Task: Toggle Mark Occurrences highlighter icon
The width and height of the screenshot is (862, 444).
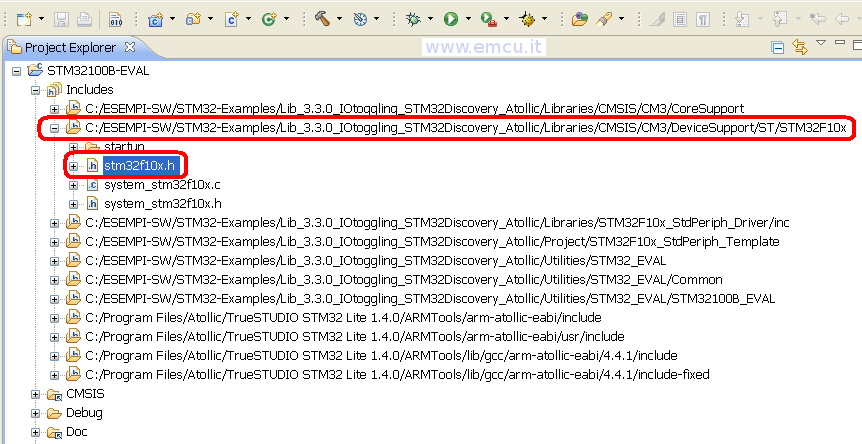Action: pos(657,19)
